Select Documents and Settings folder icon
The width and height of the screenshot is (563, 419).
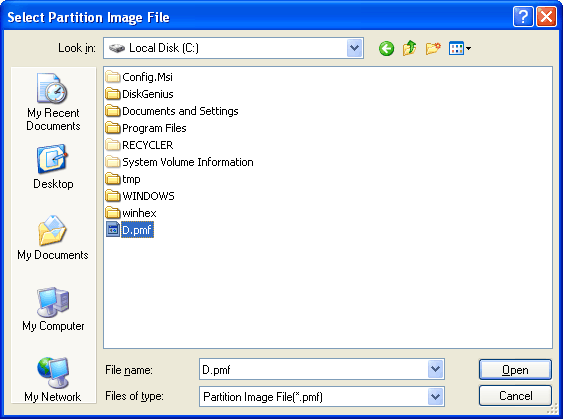tap(113, 111)
